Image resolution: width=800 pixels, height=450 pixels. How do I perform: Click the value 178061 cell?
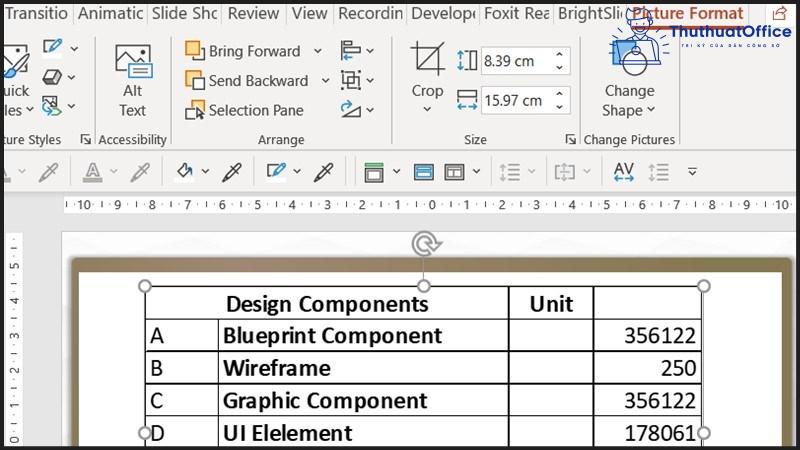647,433
